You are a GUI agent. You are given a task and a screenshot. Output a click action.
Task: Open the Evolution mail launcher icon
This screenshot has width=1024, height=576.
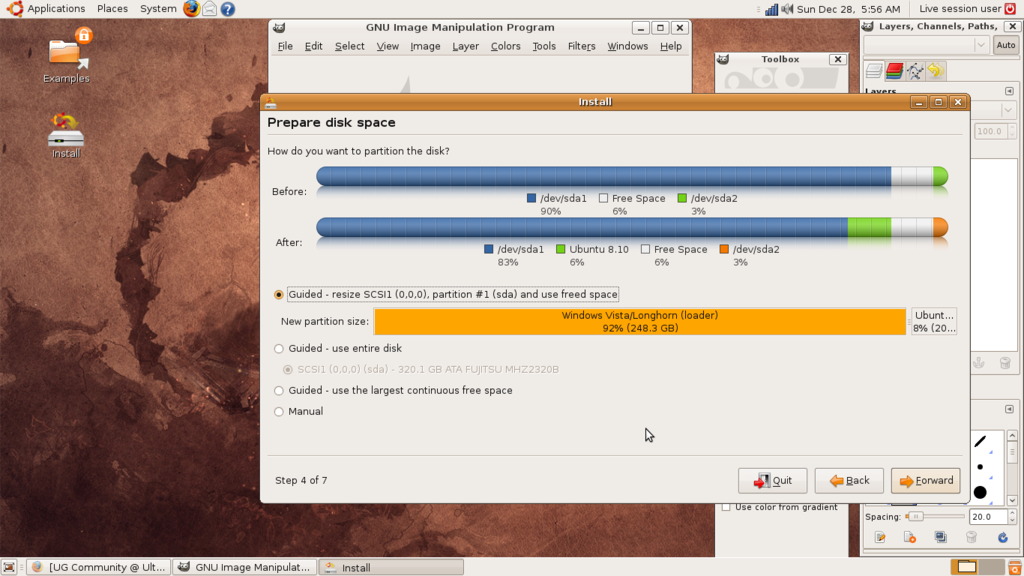pos(209,8)
